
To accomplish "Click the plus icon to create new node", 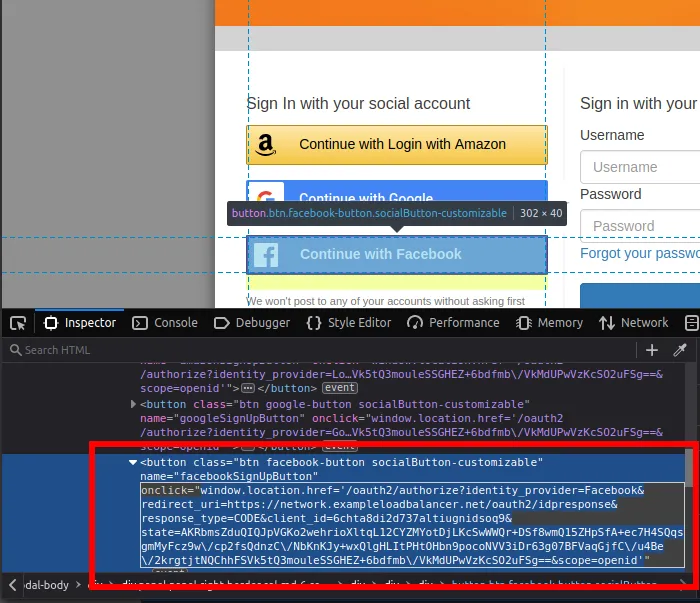I will tap(652, 350).
